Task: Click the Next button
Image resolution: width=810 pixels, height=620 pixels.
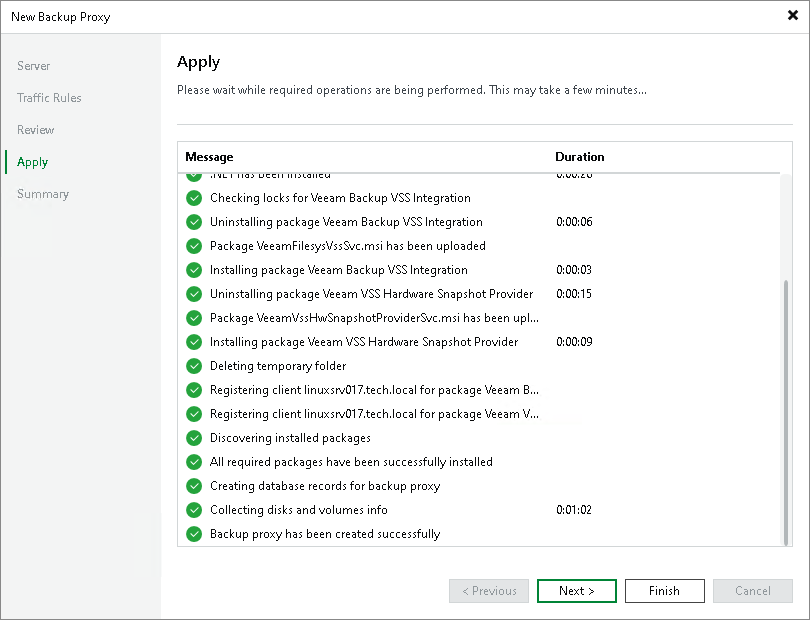Action: click(x=577, y=591)
